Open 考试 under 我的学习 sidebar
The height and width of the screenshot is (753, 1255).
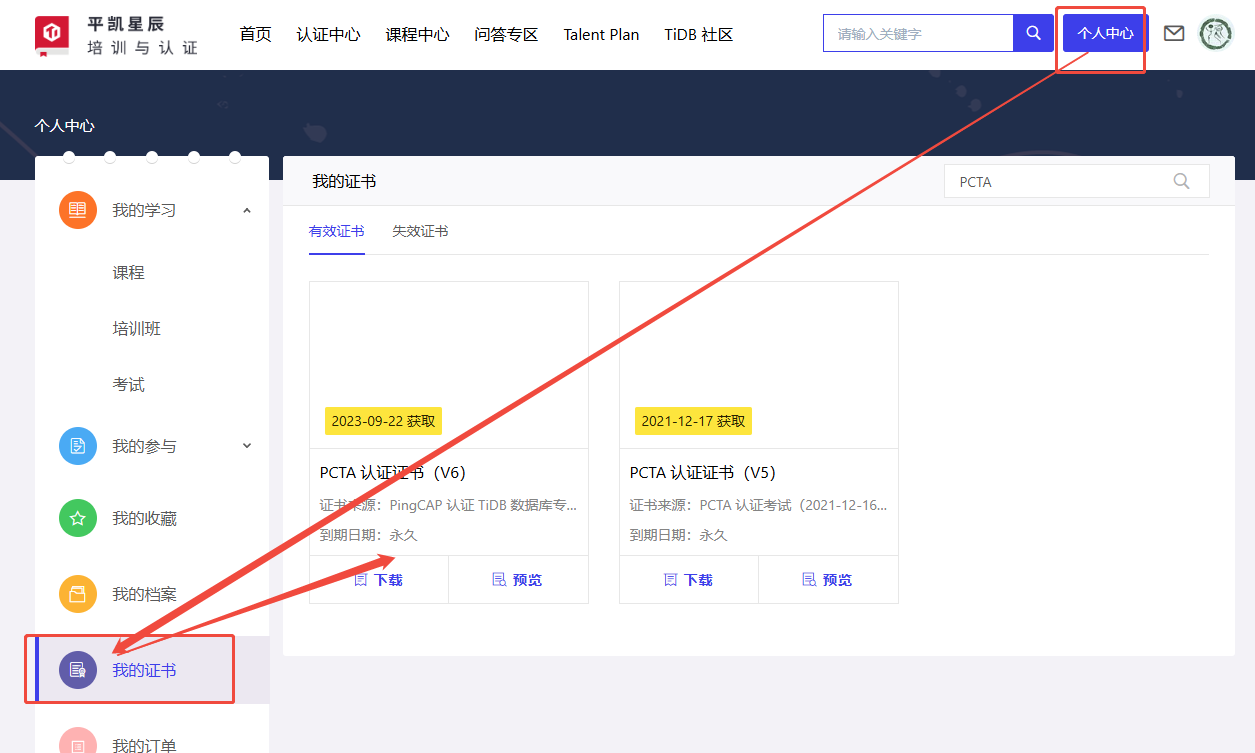tap(129, 384)
